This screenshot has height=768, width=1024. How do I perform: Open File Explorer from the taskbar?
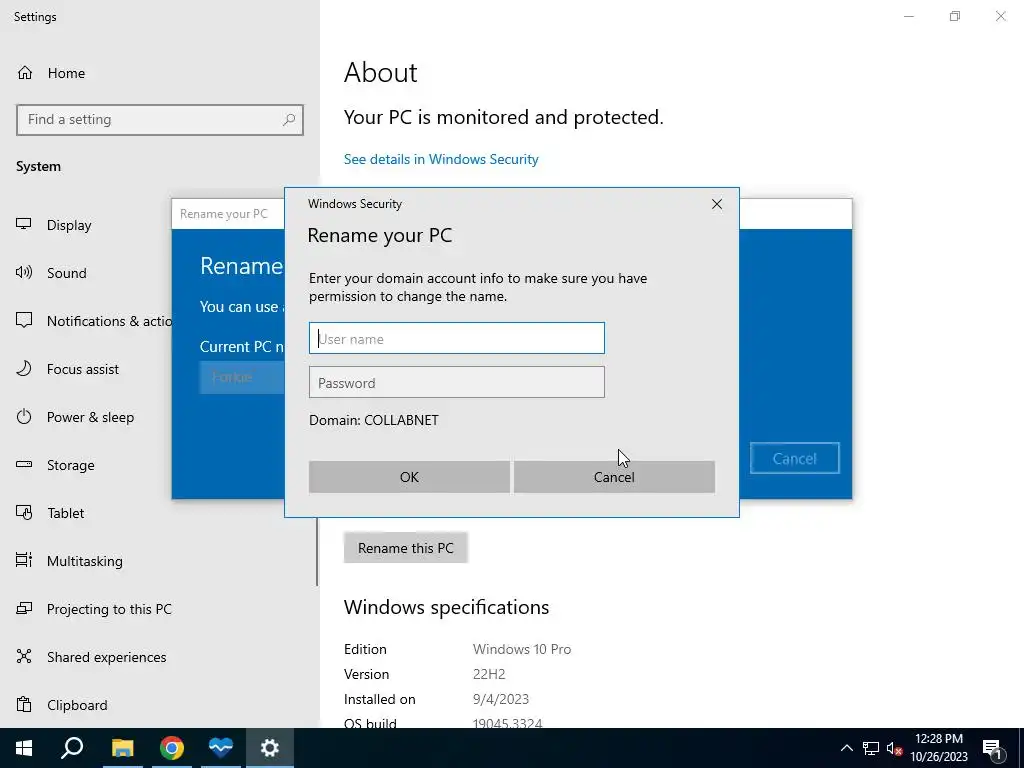122,748
